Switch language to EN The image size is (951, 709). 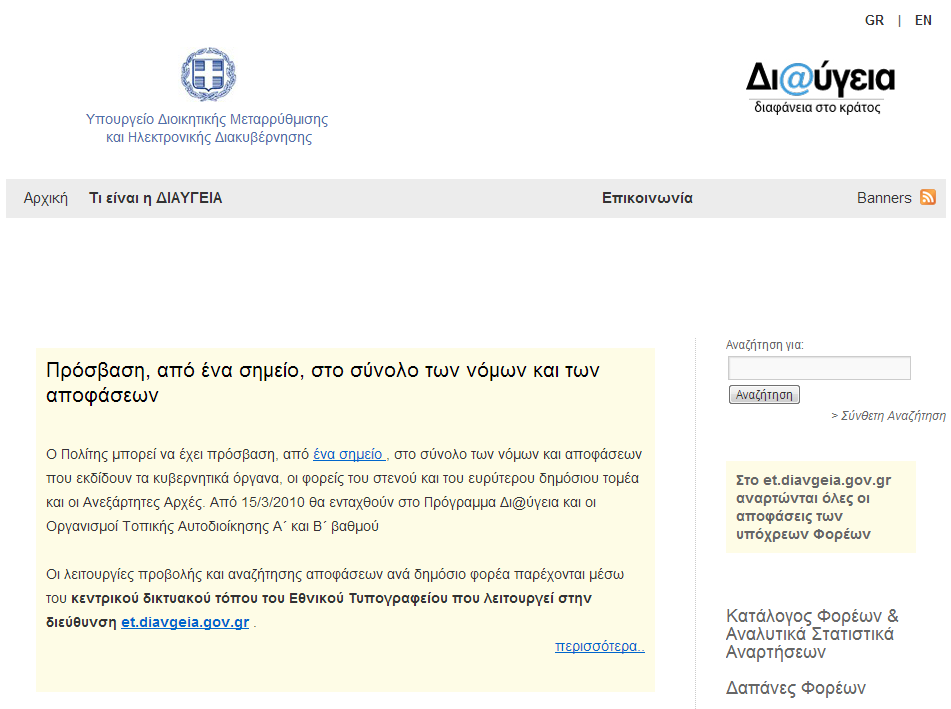coord(923,20)
